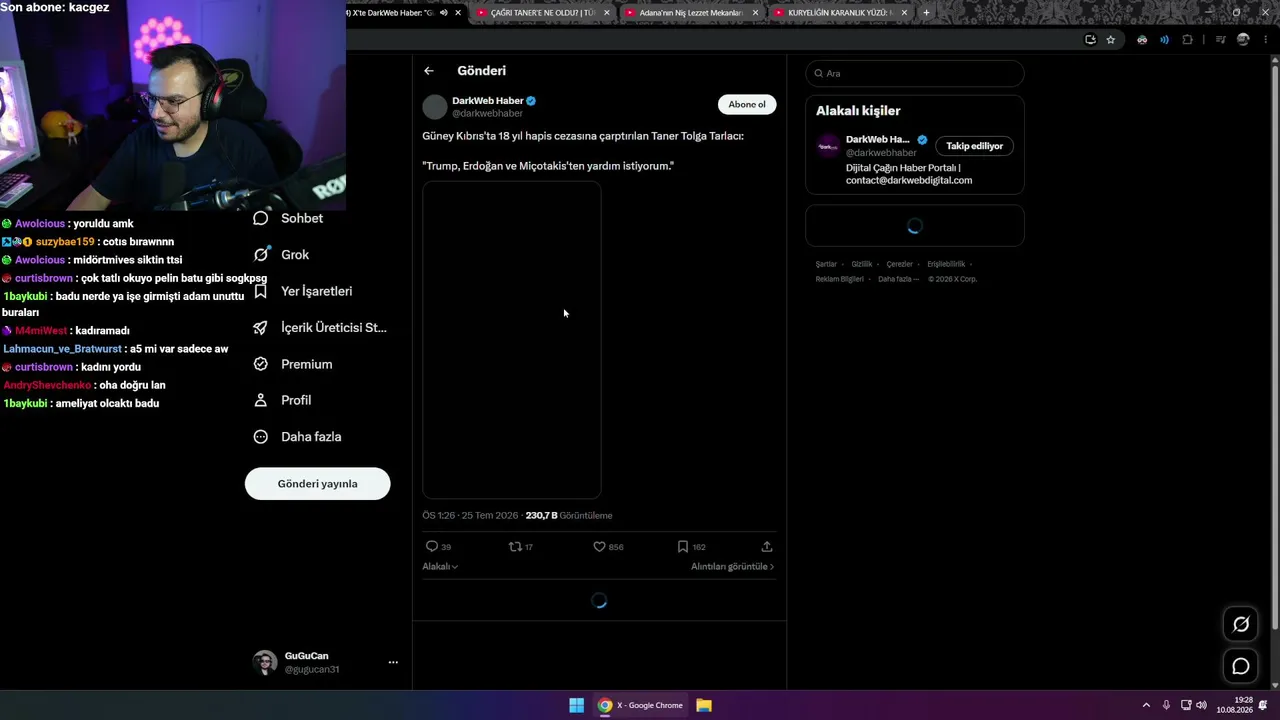This screenshot has height=720, width=1280.
Task: Open a new Chrome tab
Action: [926, 13]
